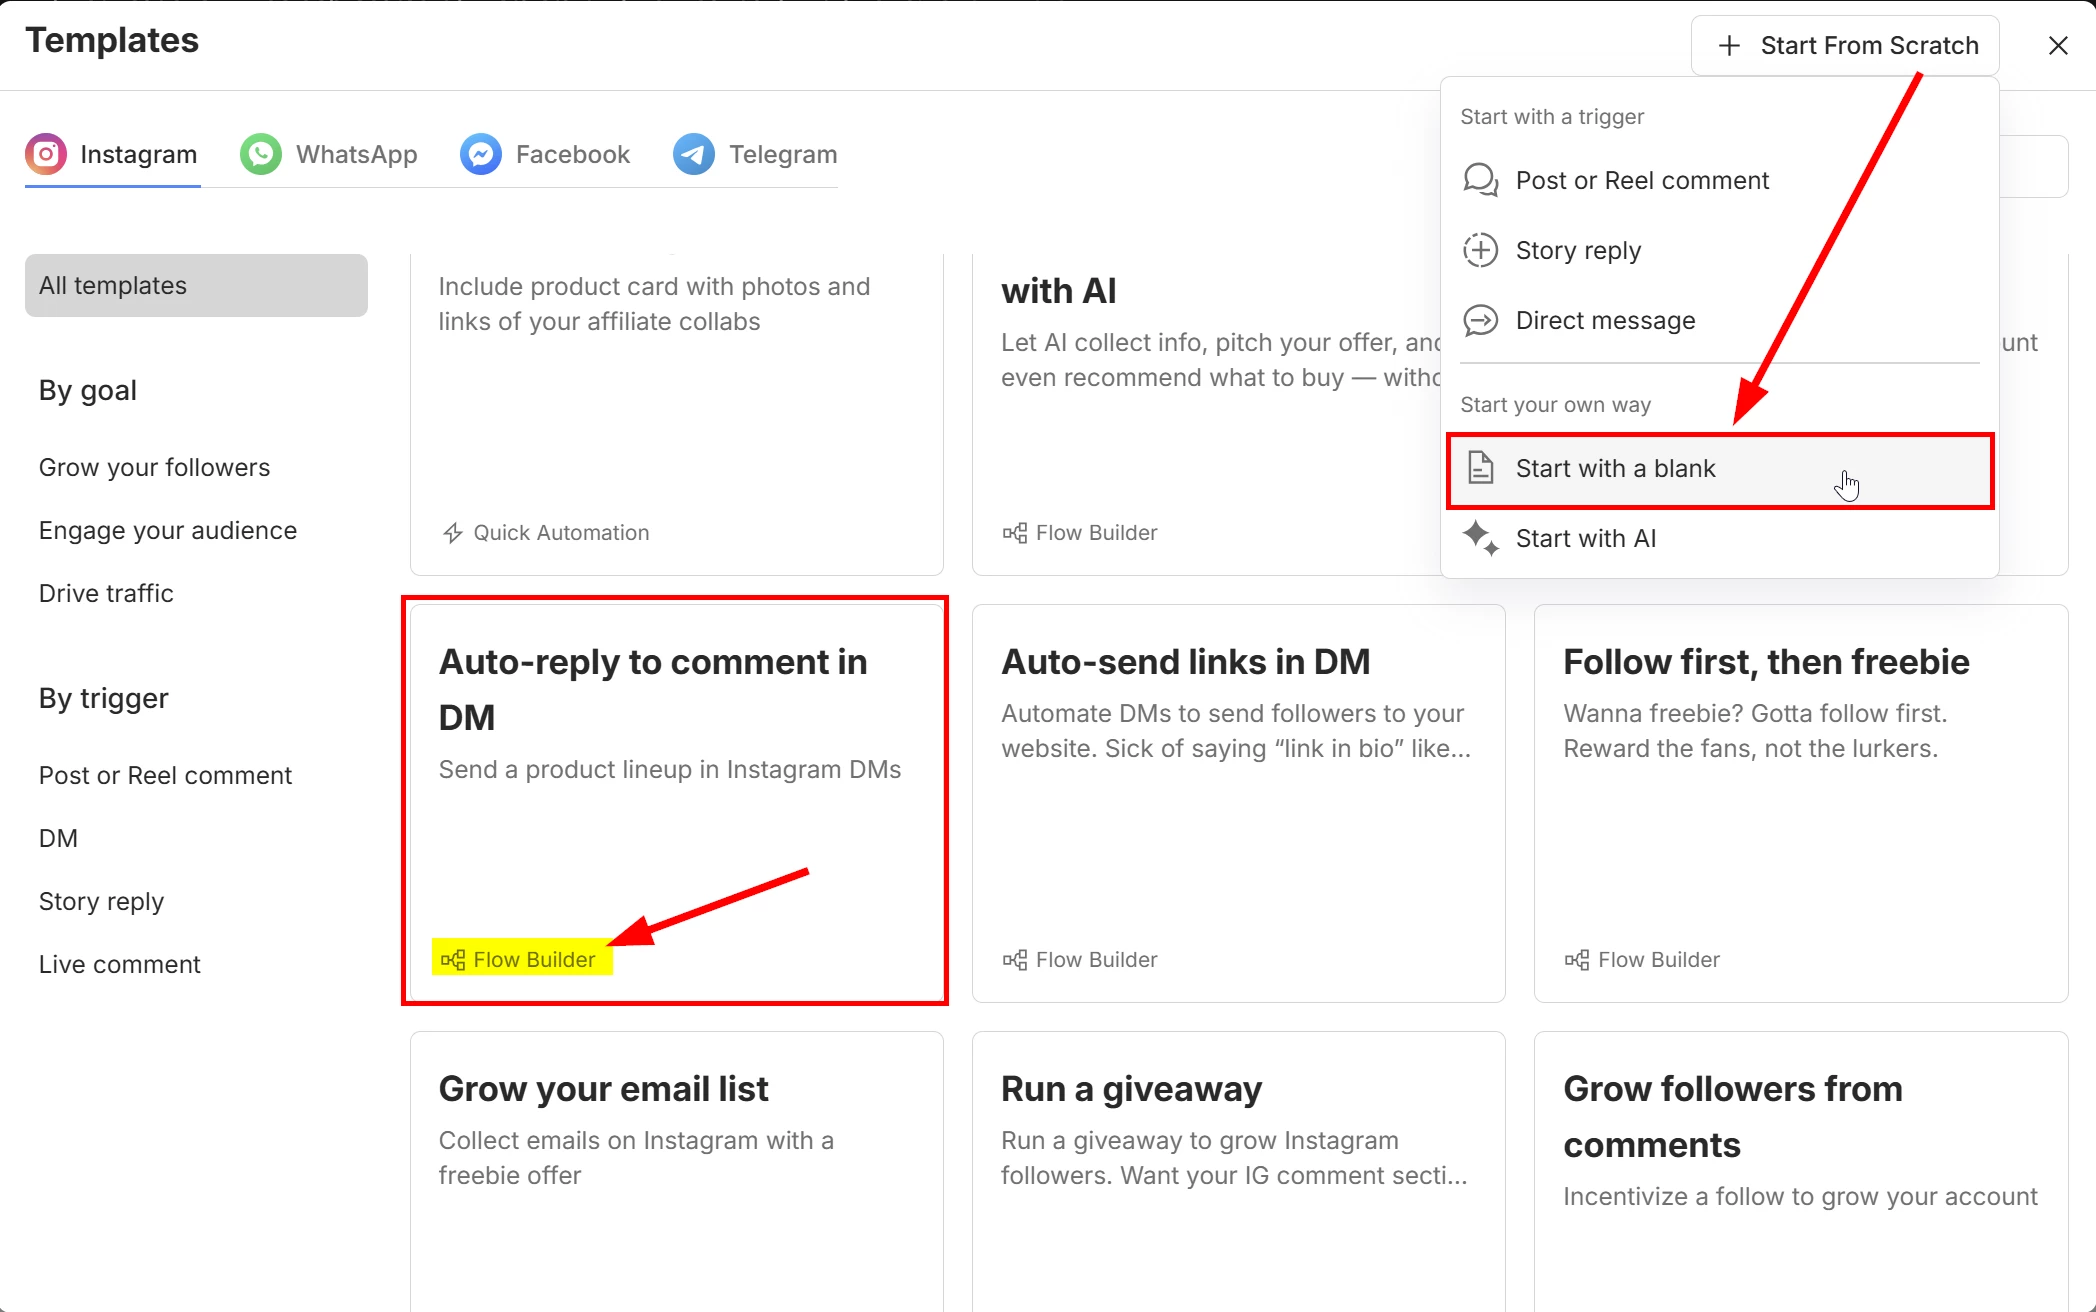The width and height of the screenshot is (2096, 1312).
Task: Filter templates by Live comment trigger
Action: coord(119,964)
